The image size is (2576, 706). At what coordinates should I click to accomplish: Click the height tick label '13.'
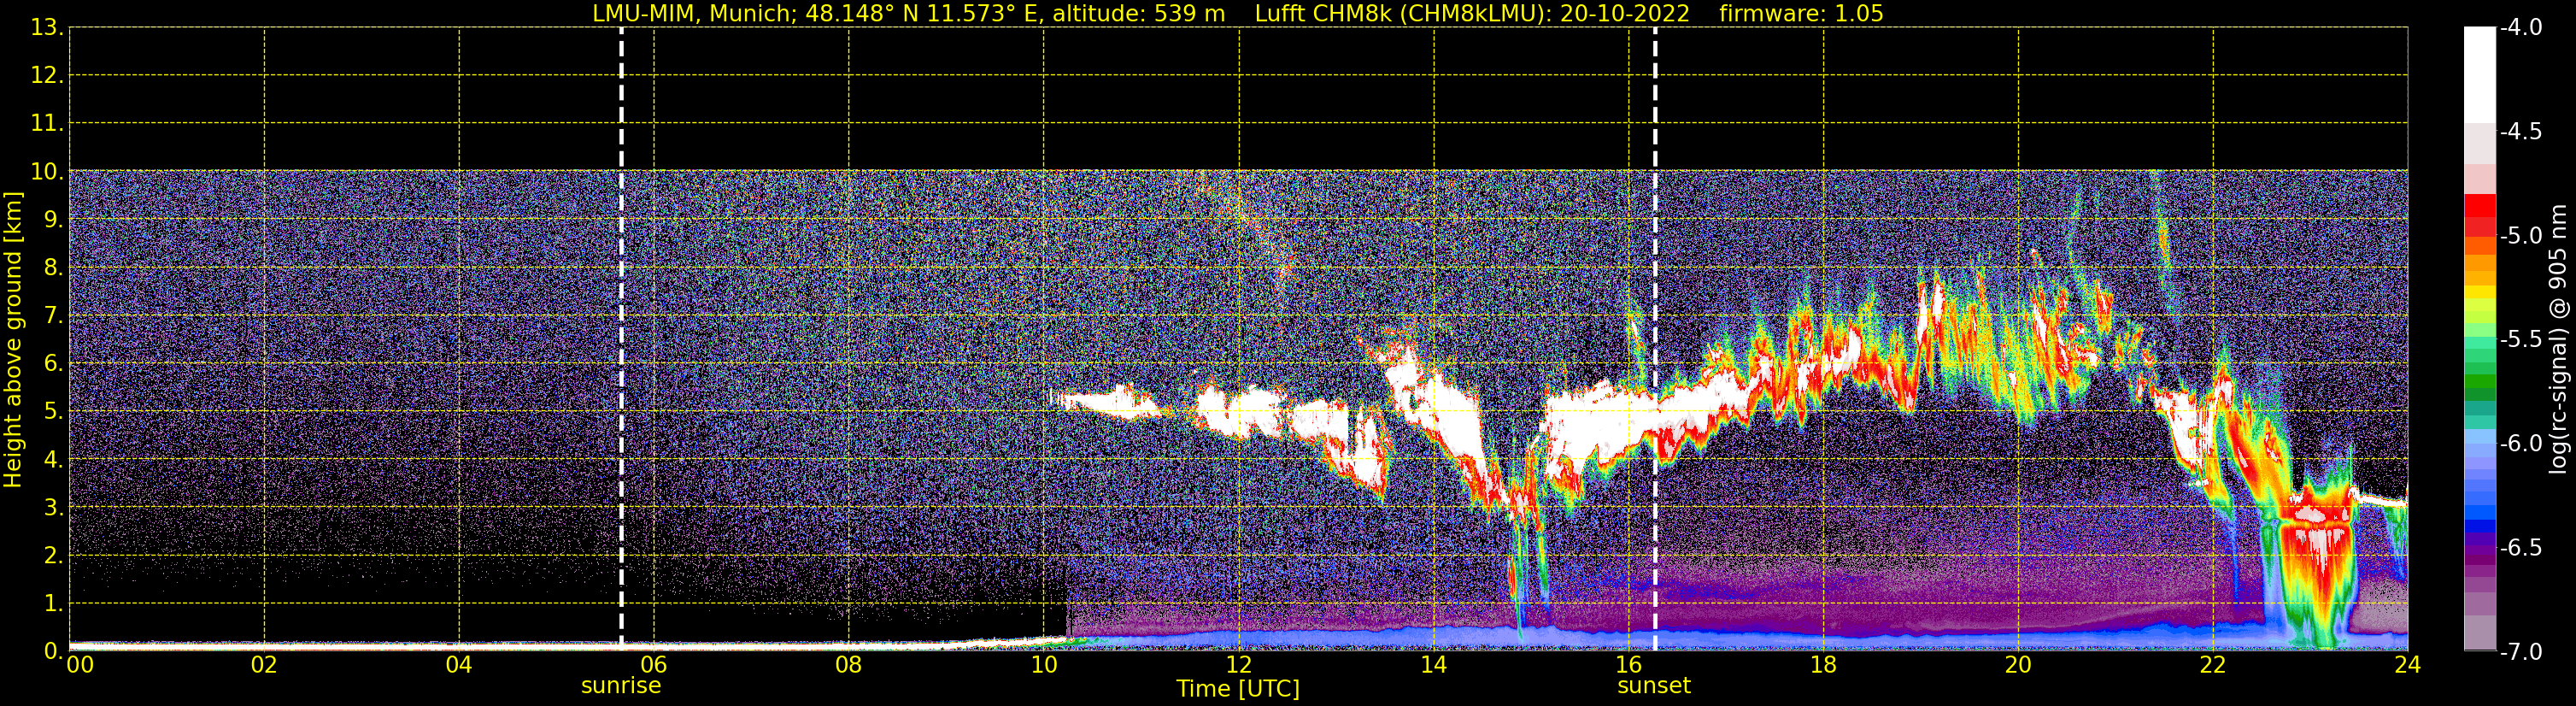point(47,28)
